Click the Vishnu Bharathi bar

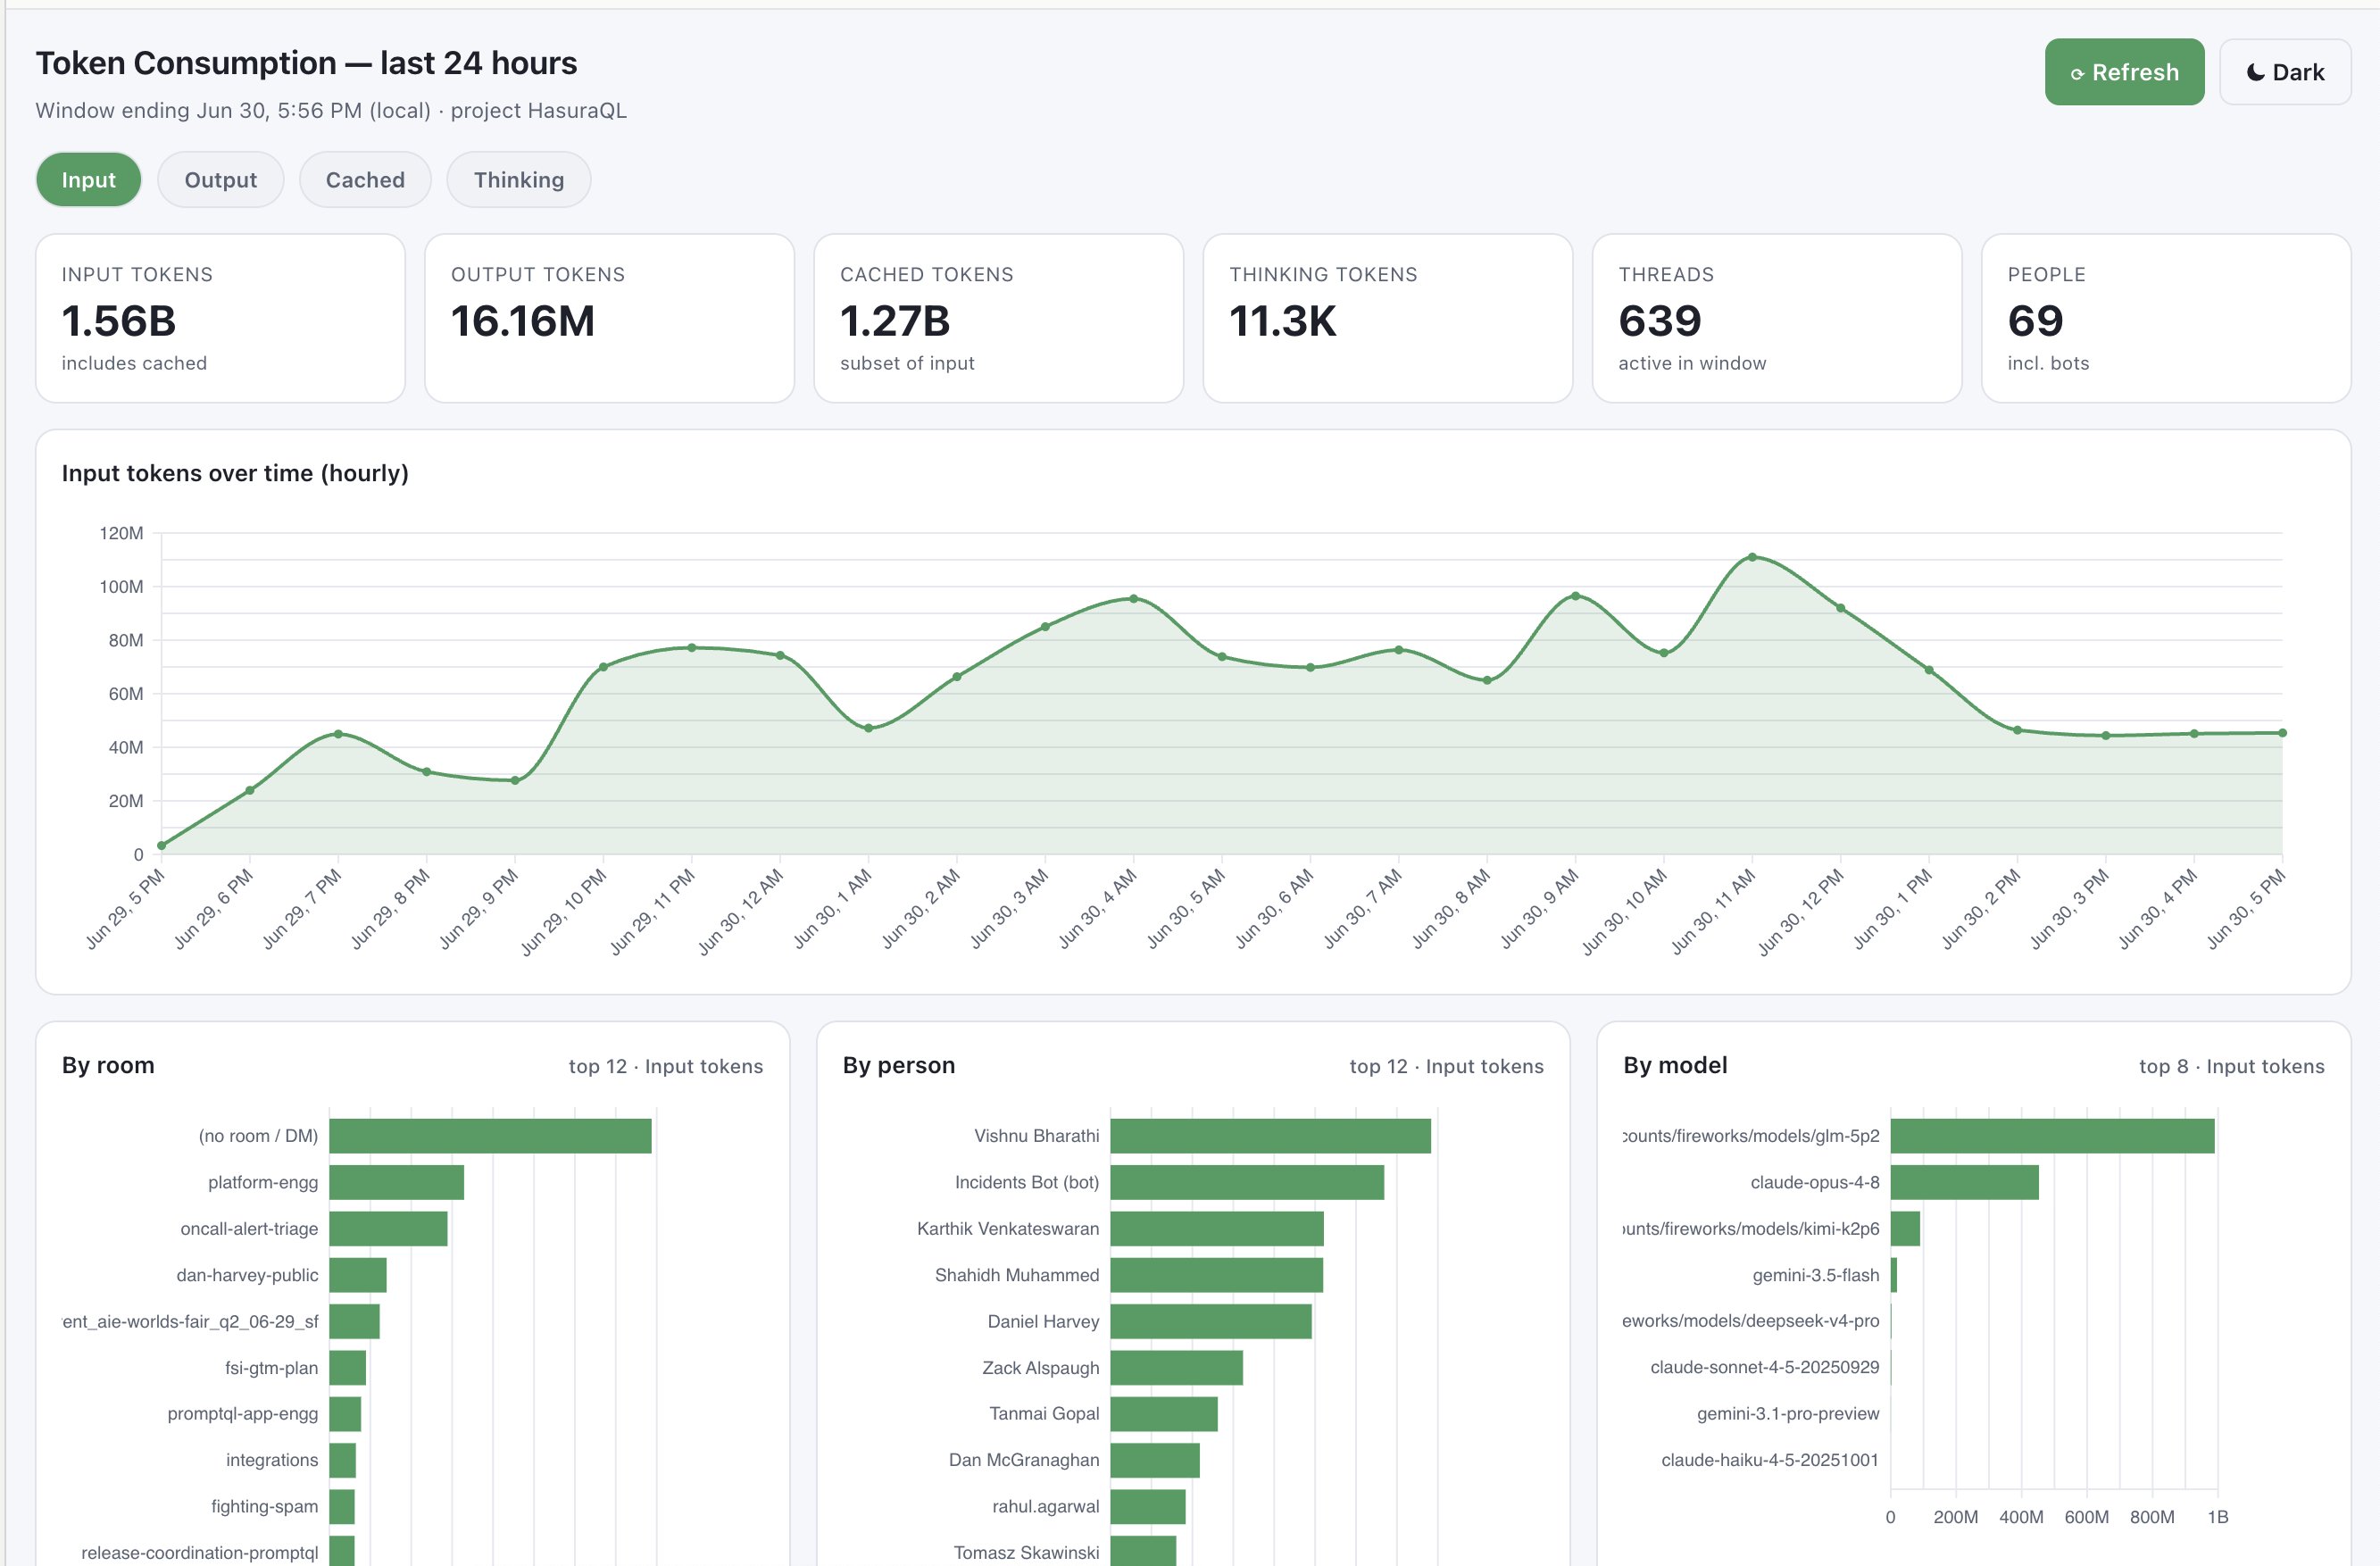(1270, 1136)
